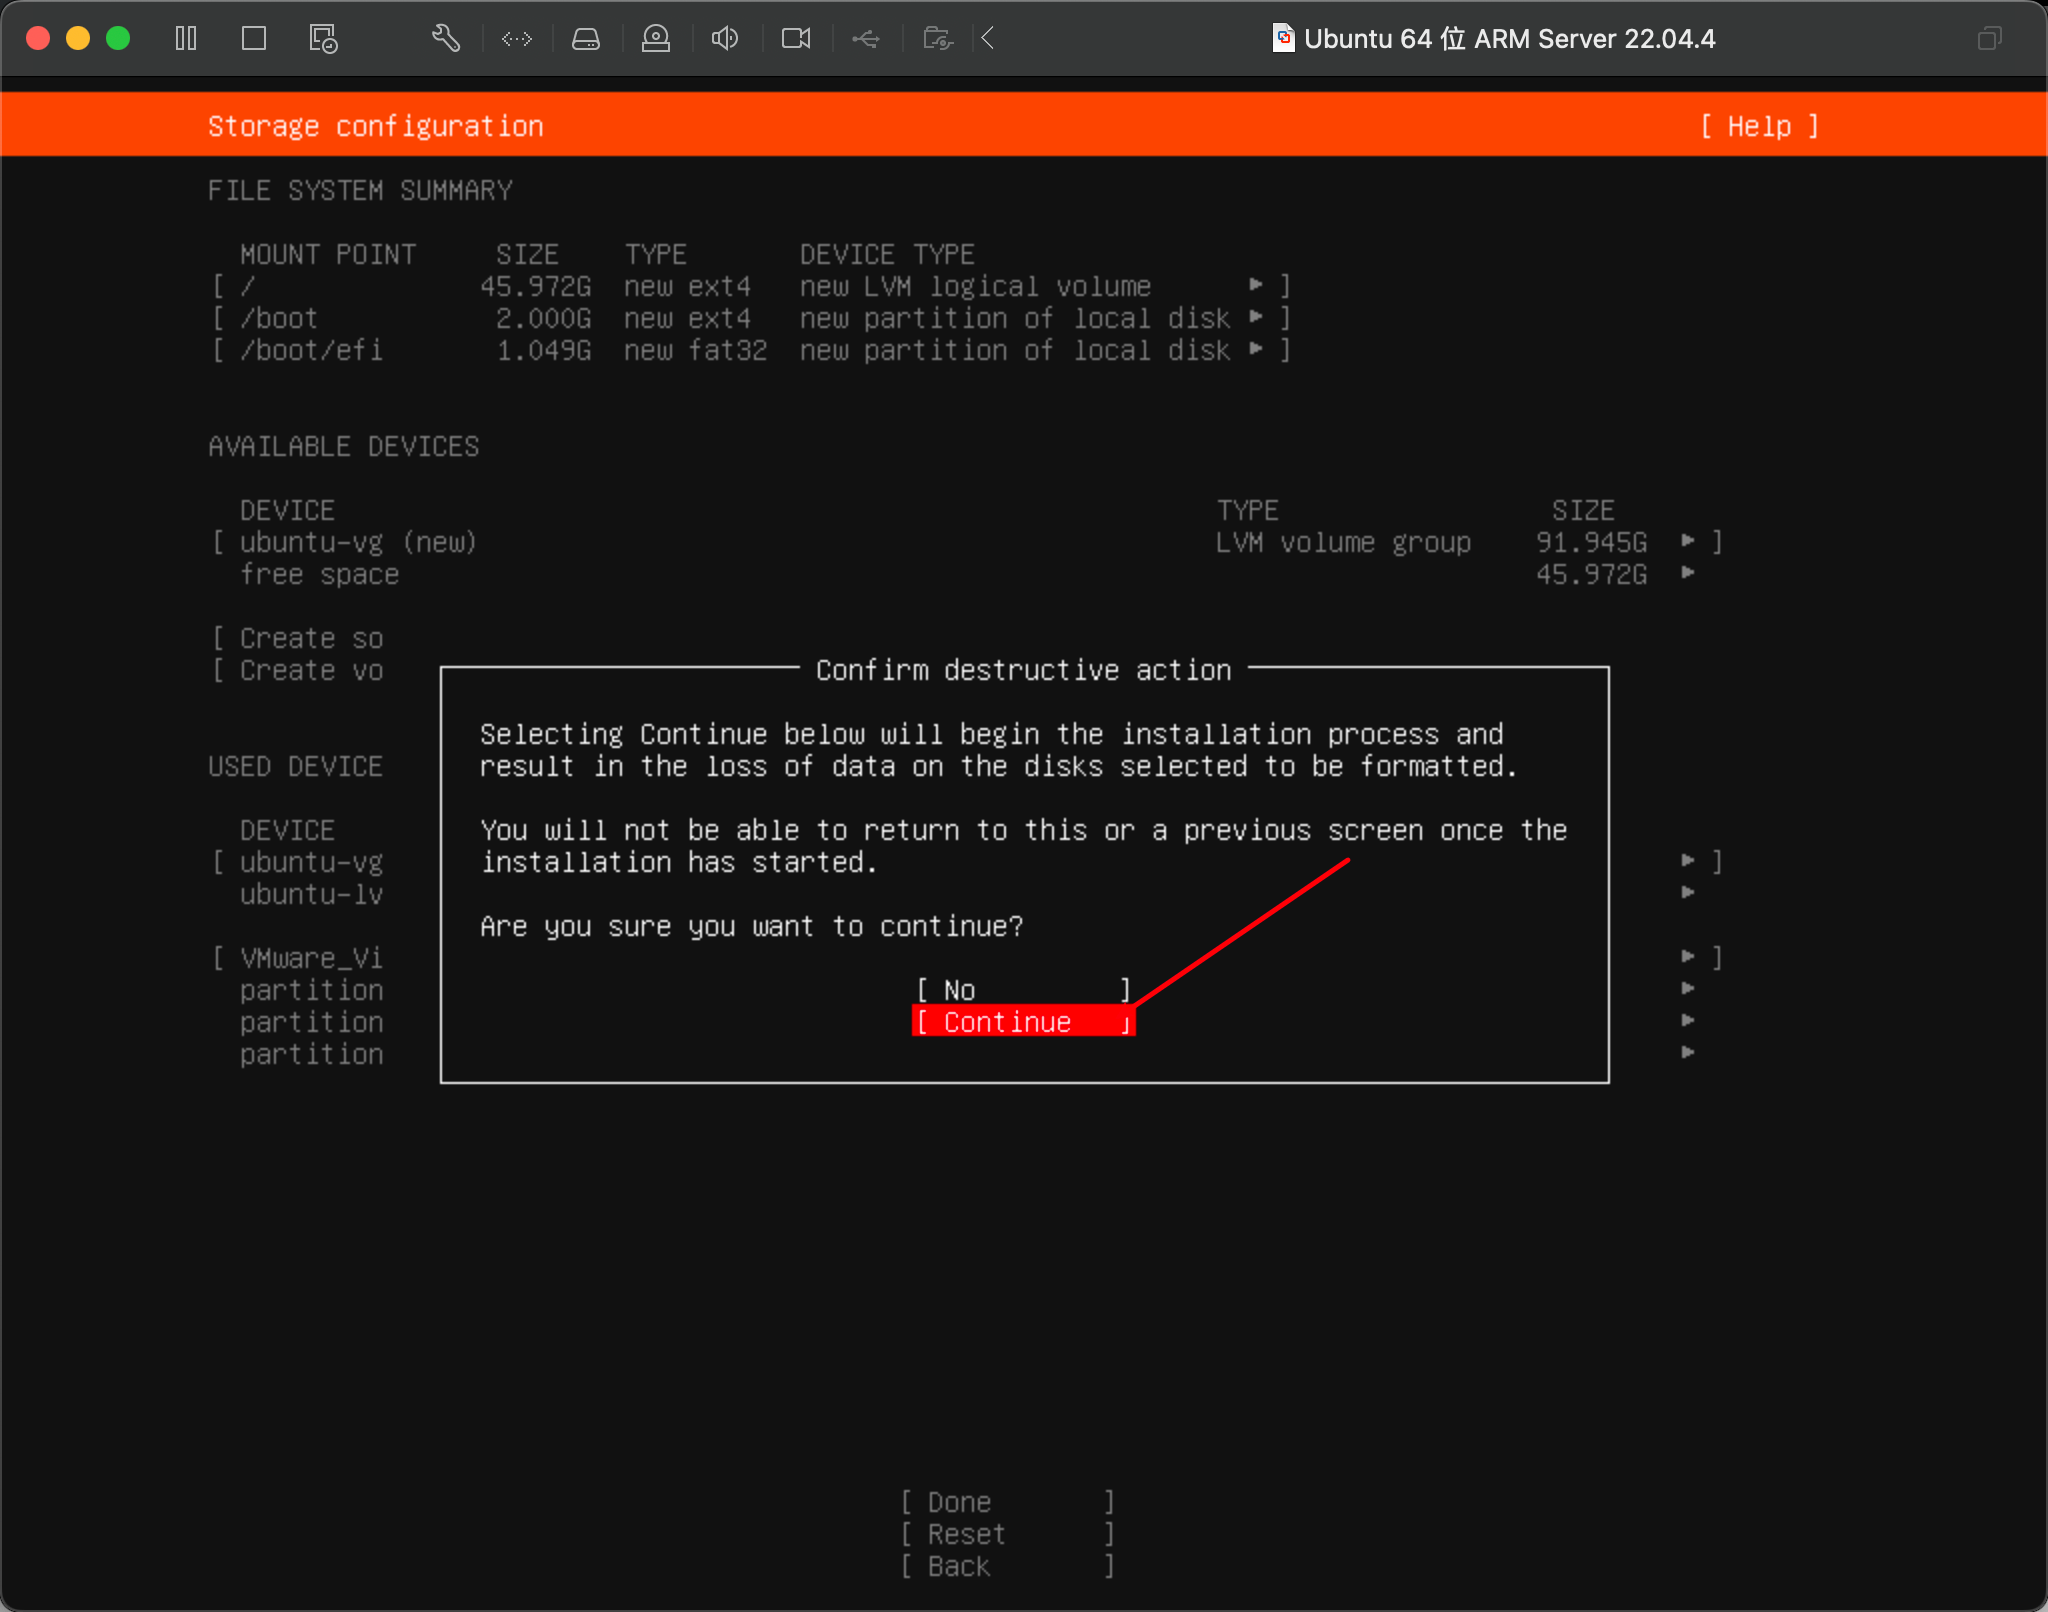
Task: Open the snapshot manager icon
Action: 323,39
